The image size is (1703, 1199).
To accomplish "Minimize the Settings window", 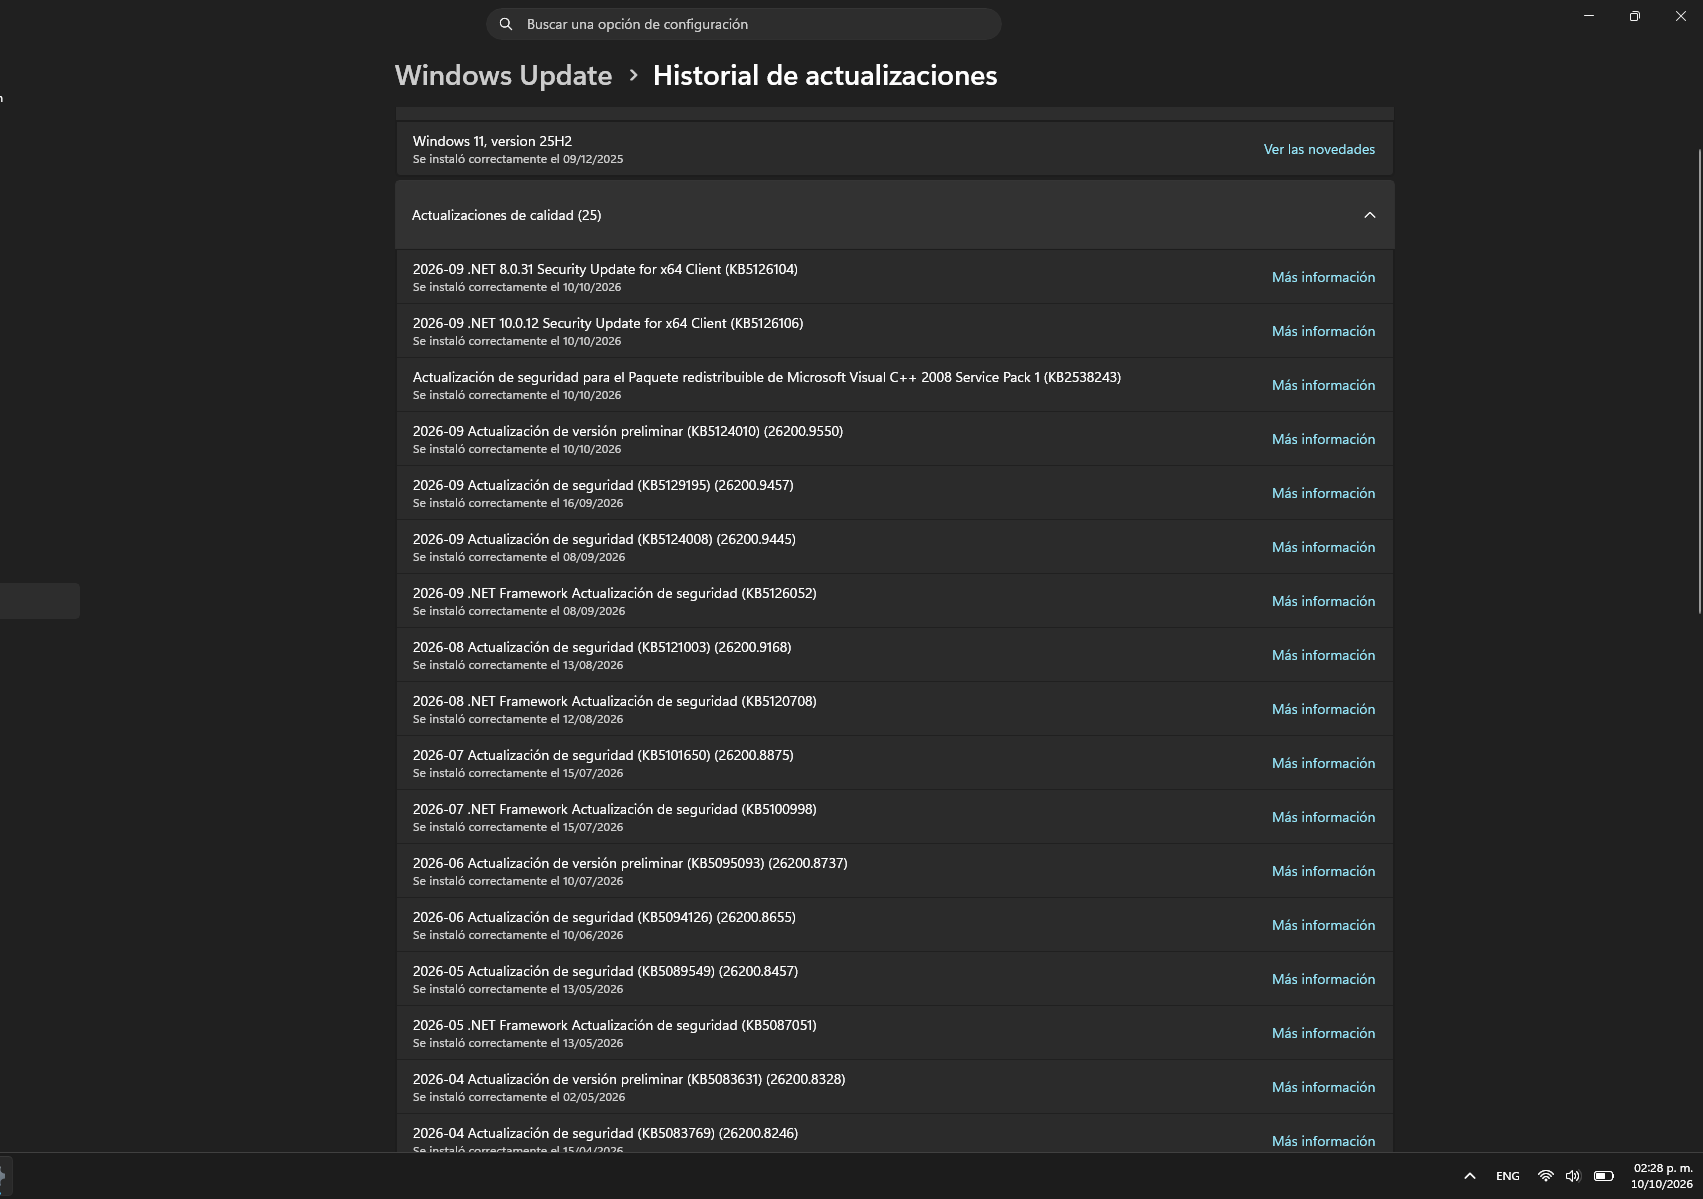I will tap(1589, 16).
